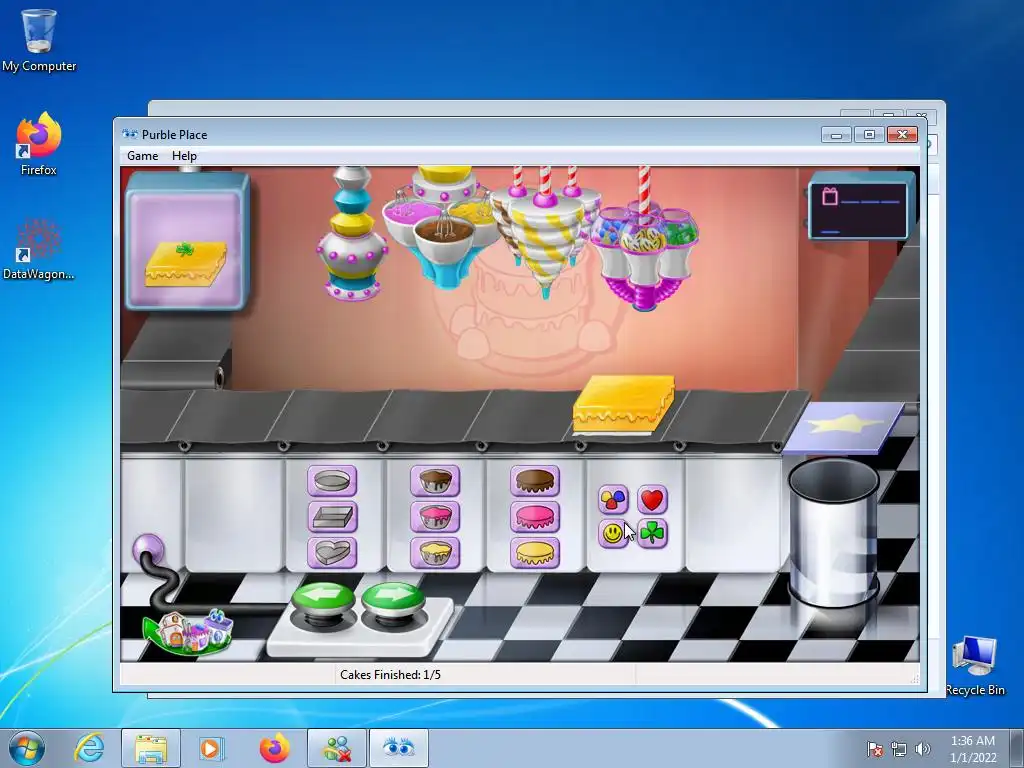Open Firefox desktop shortcut

(x=39, y=144)
